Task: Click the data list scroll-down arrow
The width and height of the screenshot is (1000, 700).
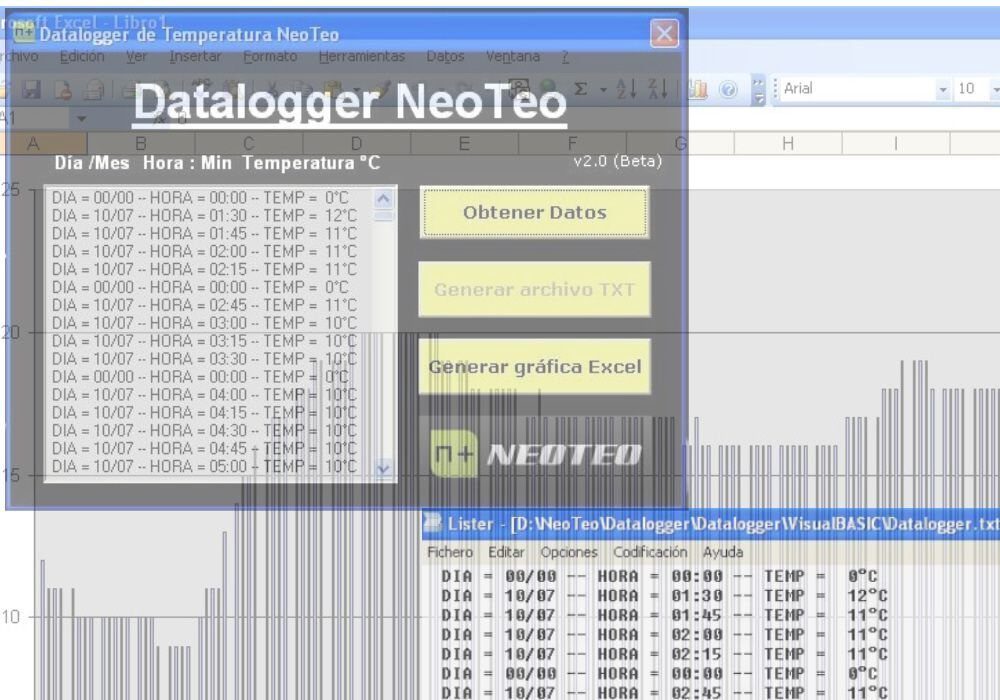Action: pos(383,469)
